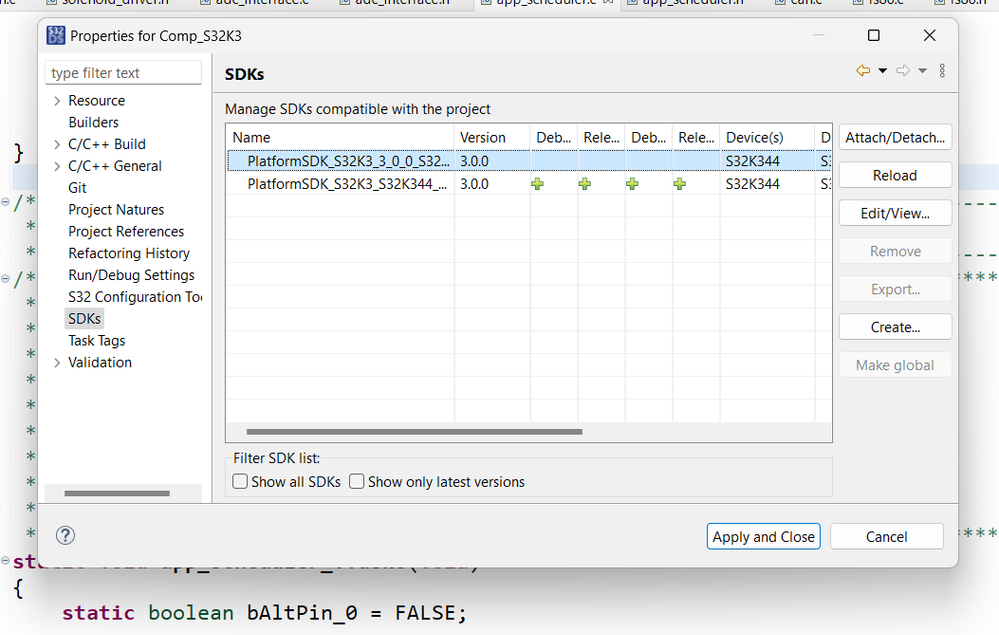
Task: Click 3.0.0 version cell in second row
Action: pos(475,184)
